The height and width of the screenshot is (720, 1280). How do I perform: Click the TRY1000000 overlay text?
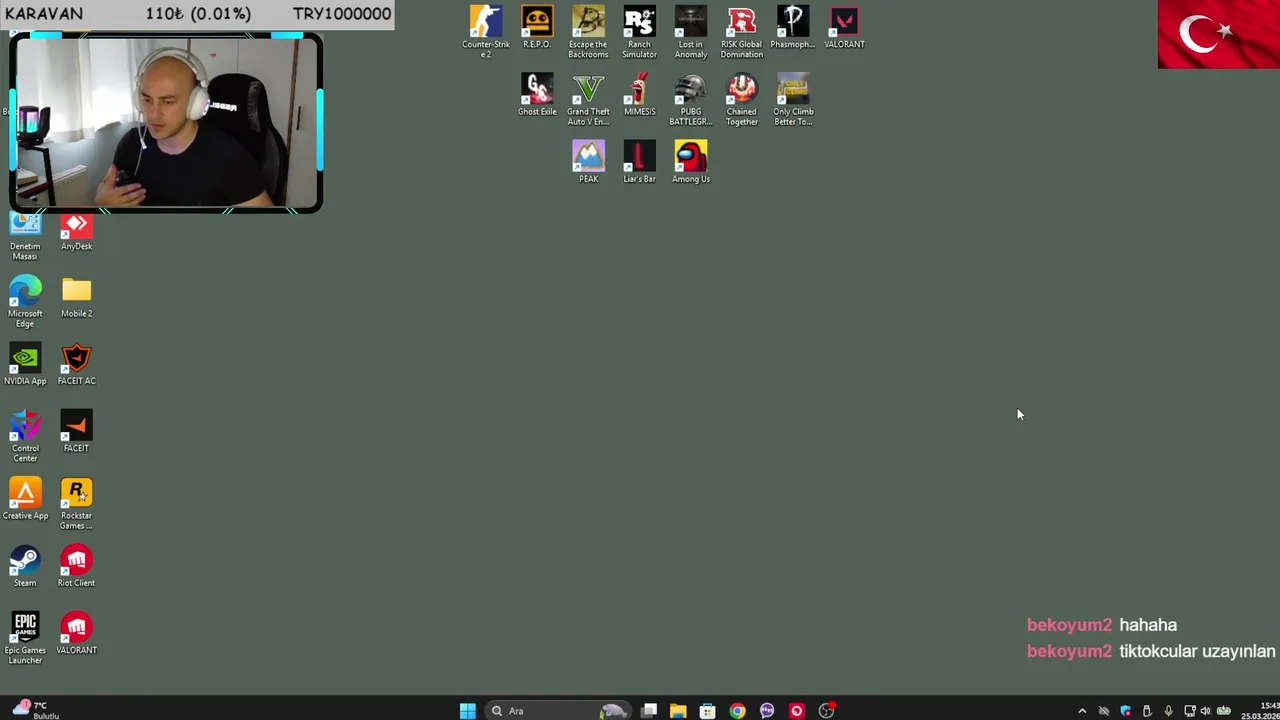pyautogui.click(x=342, y=14)
